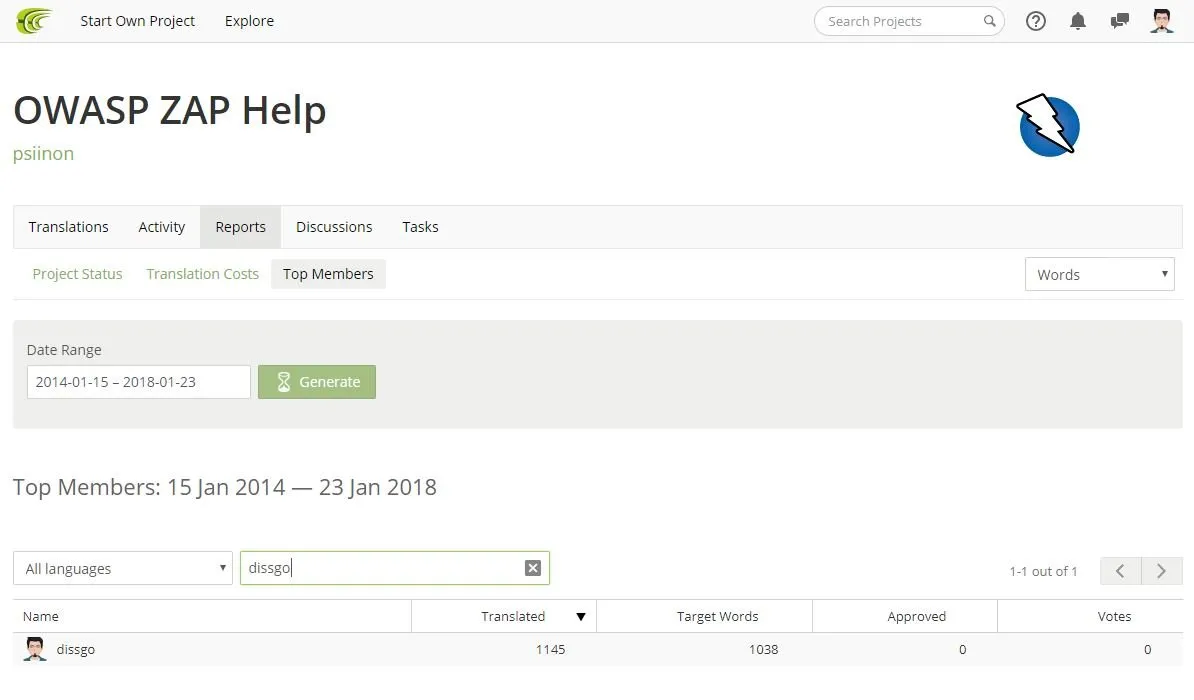Viewport: 1194px width, 700px height.
Task: Click the 1-1 out of 1 label
Action: coord(1043,571)
